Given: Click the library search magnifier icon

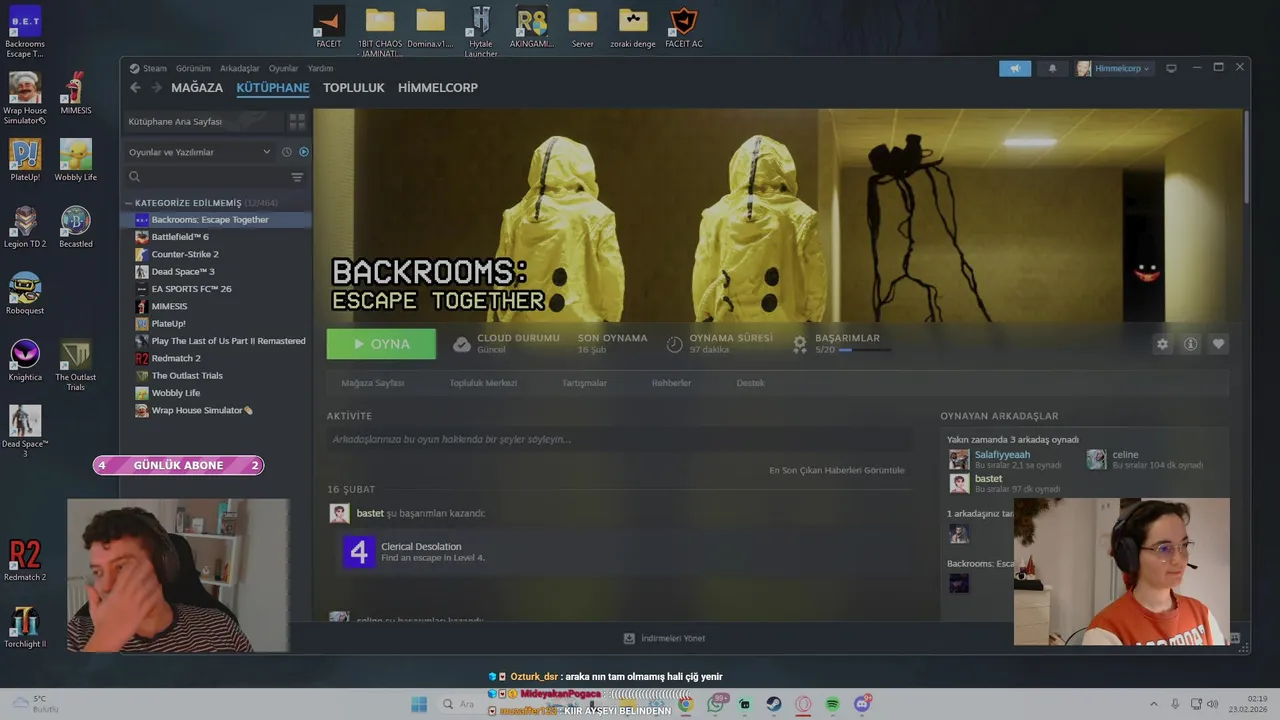Looking at the screenshot, I should pos(135,177).
